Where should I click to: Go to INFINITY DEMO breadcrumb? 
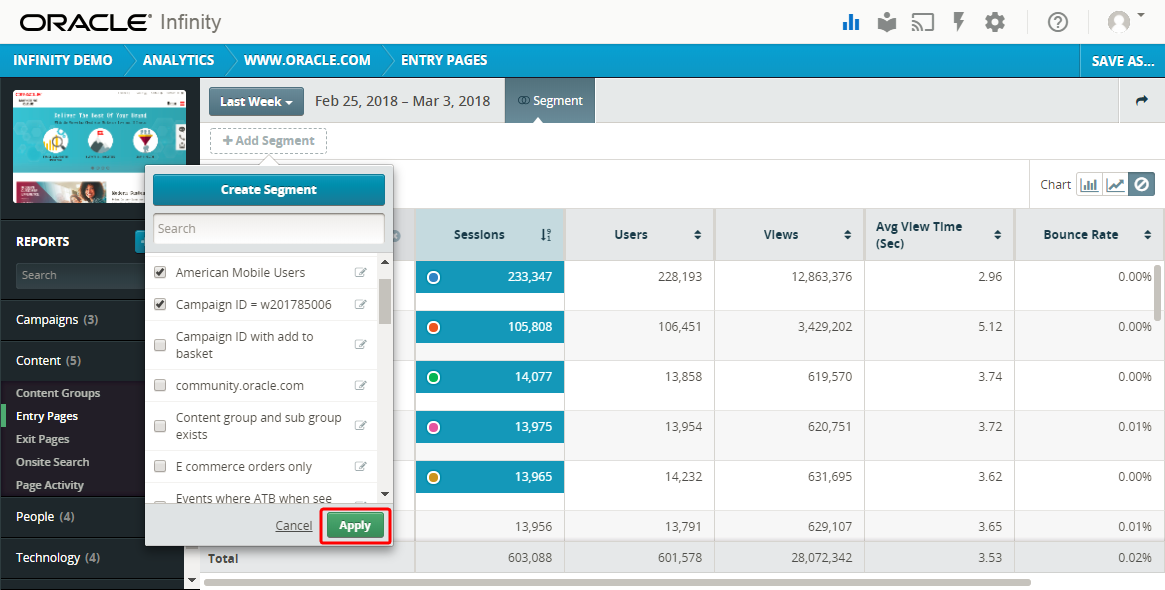(x=62, y=60)
